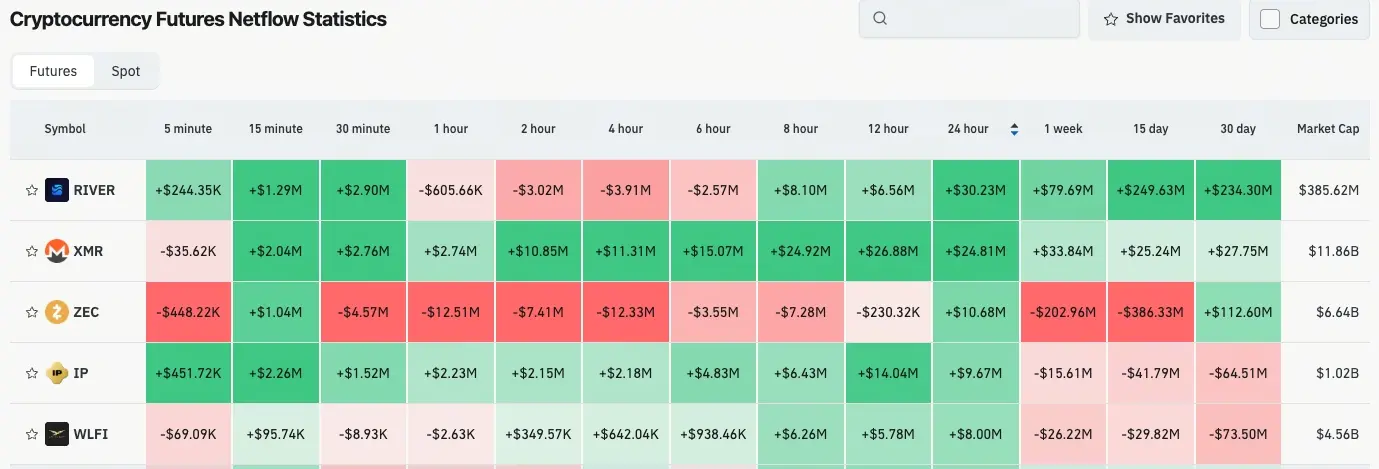Sort by the 6 hour column

tap(713, 129)
